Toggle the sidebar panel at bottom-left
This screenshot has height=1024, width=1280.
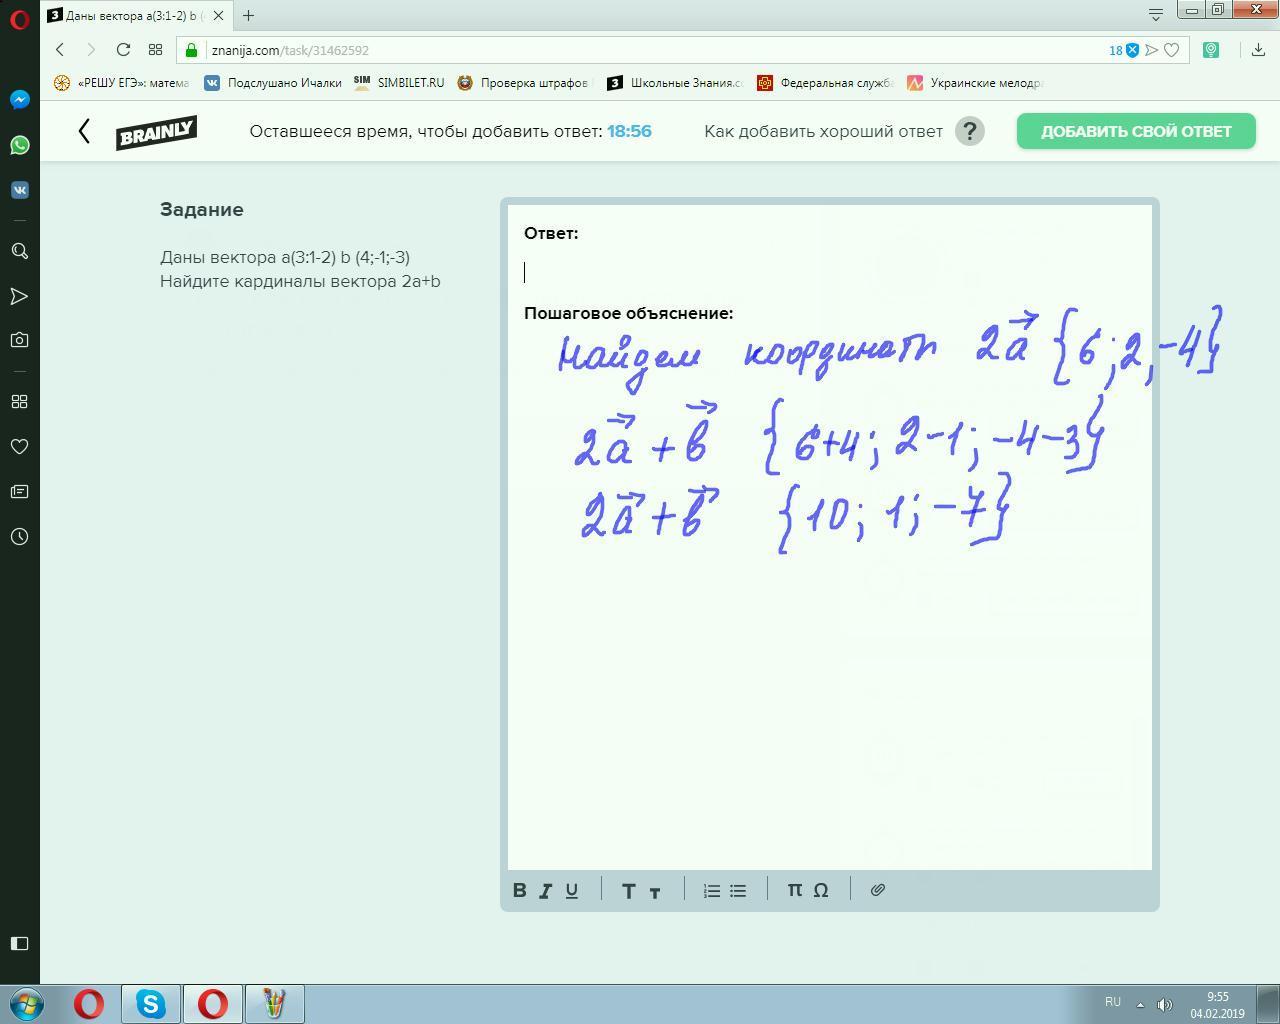tap(20, 943)
